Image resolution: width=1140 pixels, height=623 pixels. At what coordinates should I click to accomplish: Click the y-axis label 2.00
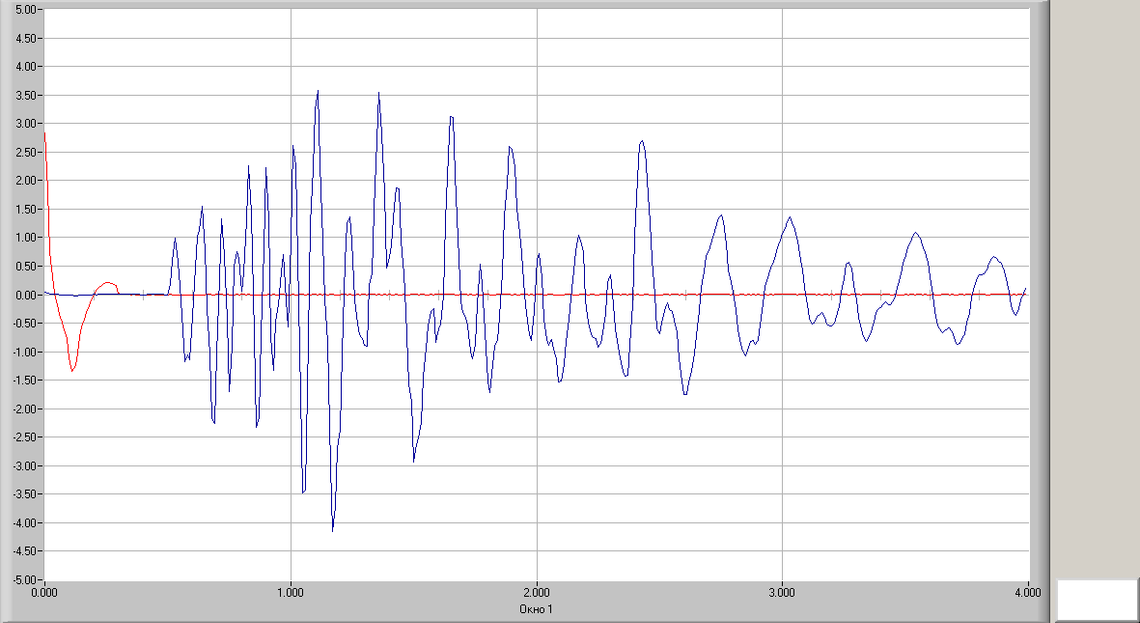click(24, 180)
